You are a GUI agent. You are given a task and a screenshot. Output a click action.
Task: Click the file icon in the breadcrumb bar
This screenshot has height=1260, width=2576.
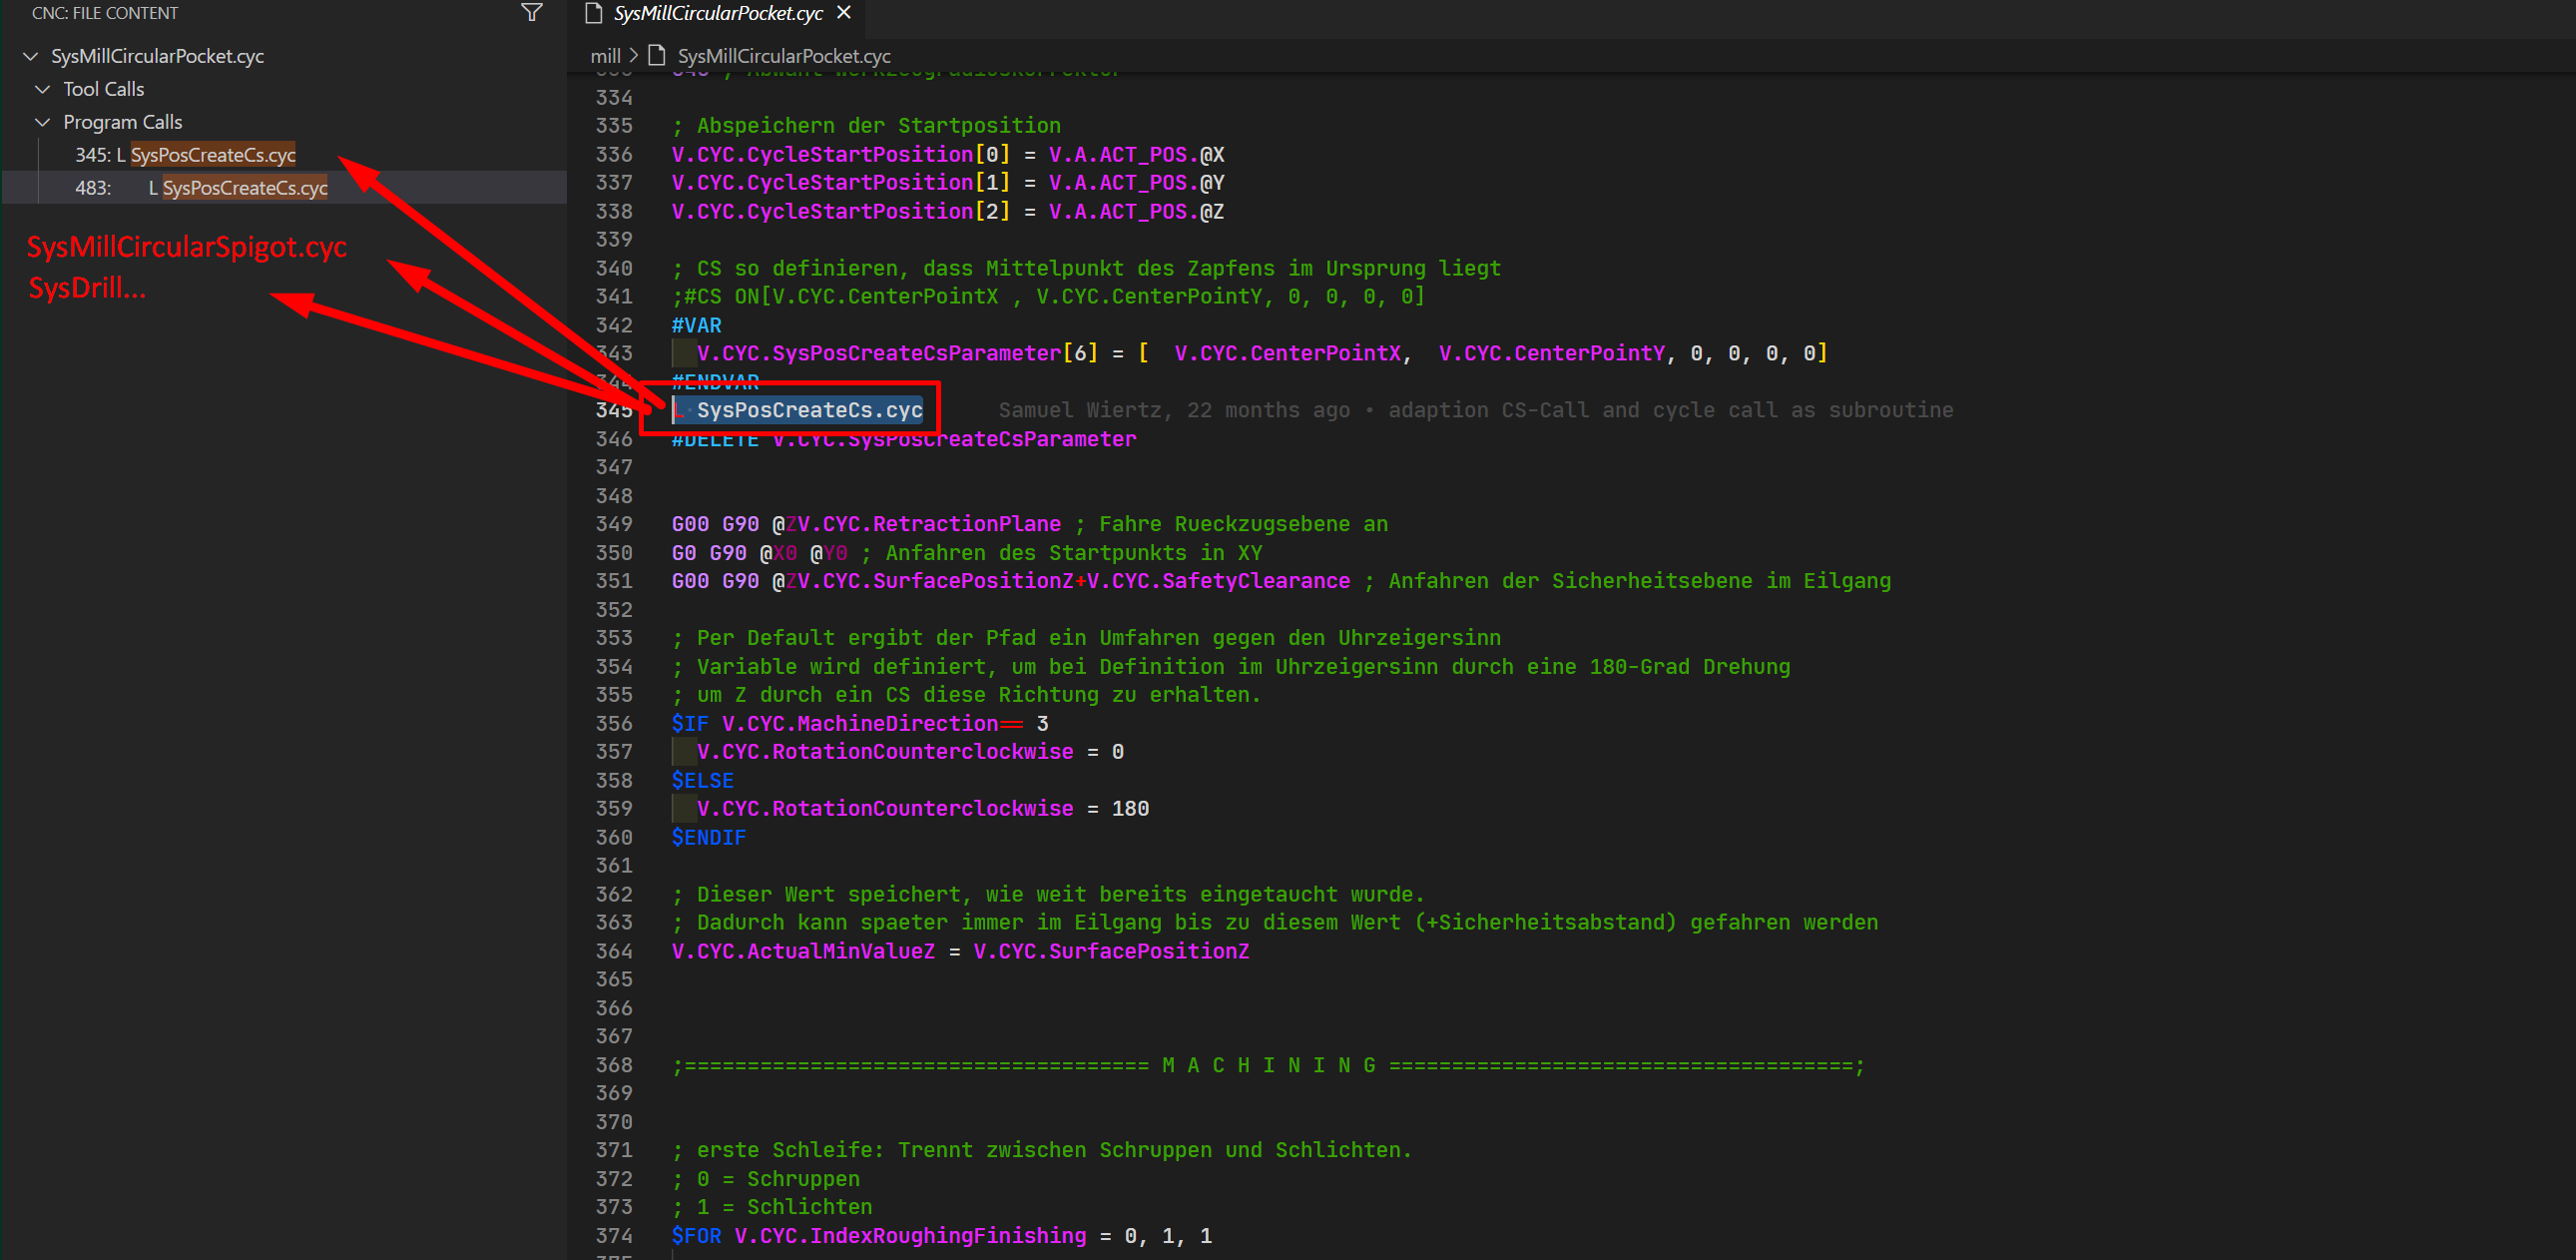(x=657, y=56)
